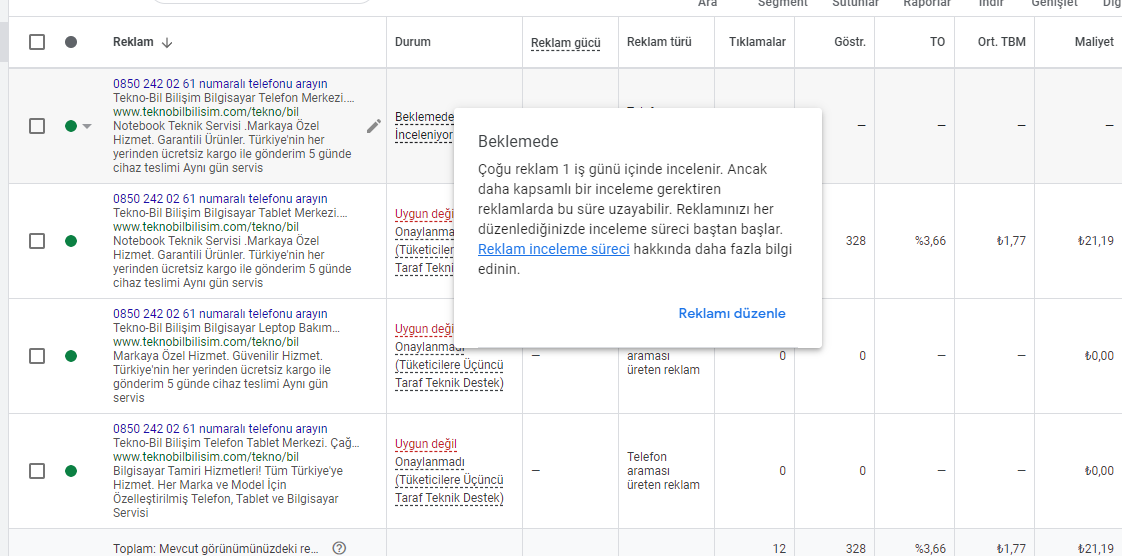Click 'Telefon araması üreten reklam' in last ad row
This screenshot has height=556, width=1132.
pos(663,471)
